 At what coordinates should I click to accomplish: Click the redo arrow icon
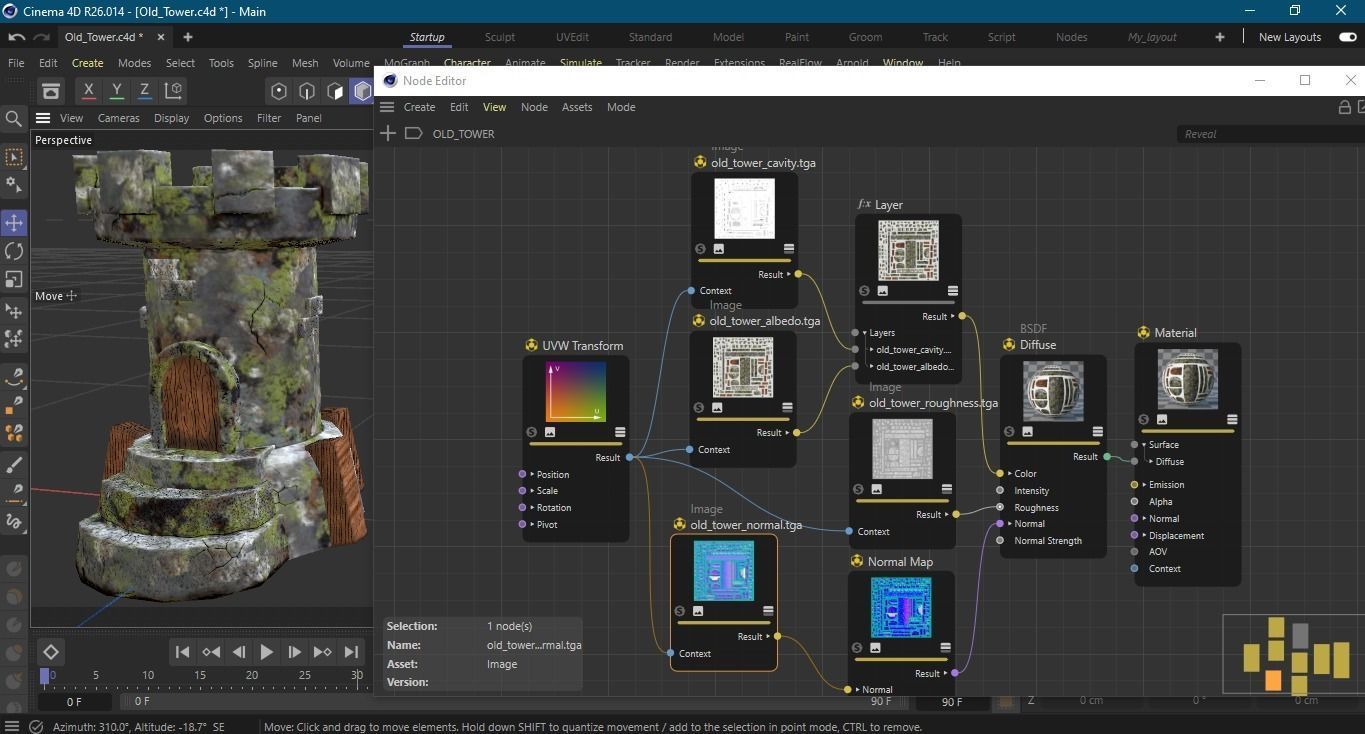41,37
